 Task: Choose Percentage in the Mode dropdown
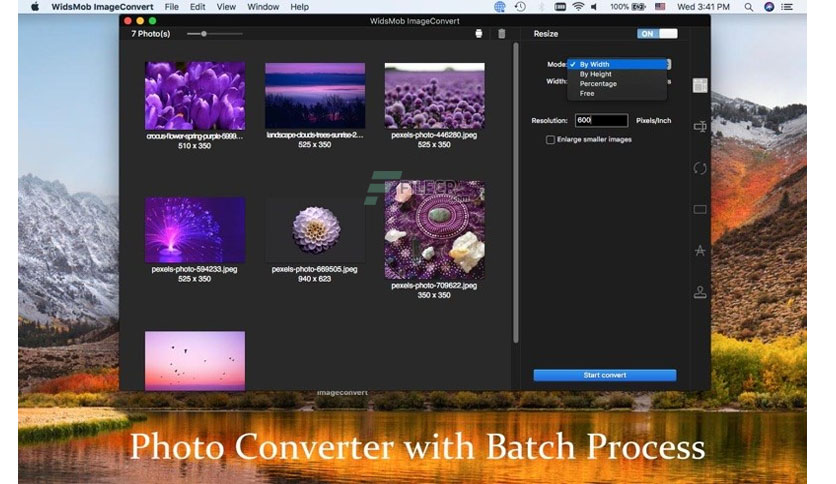tap(617, 84)
